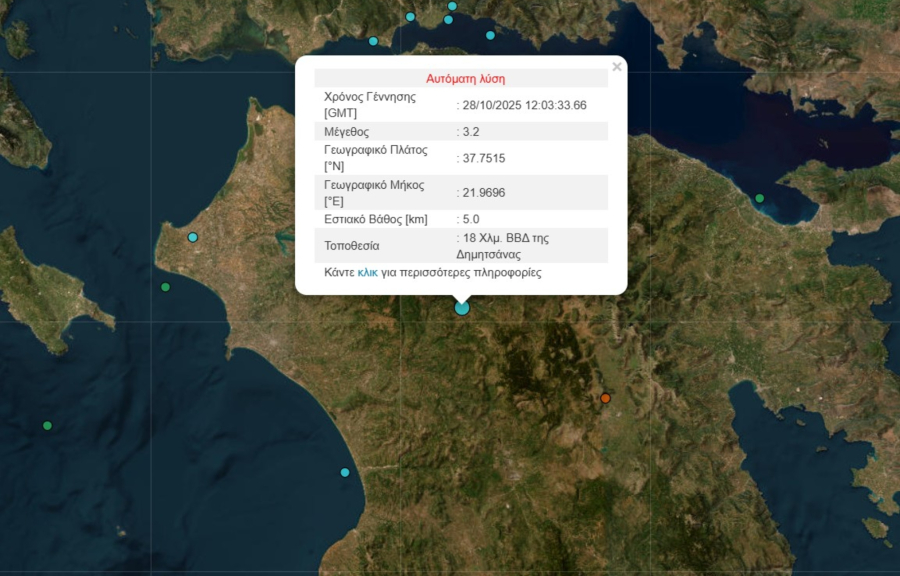The image size is (900, 576).
Task: Click the green marker below the western cyan marker
Action: tap(163, 287)
